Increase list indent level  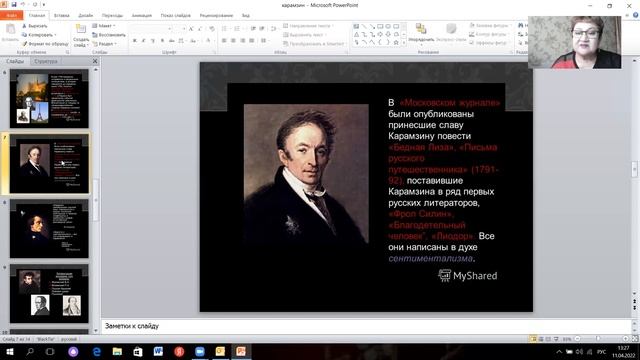[262, 29]
